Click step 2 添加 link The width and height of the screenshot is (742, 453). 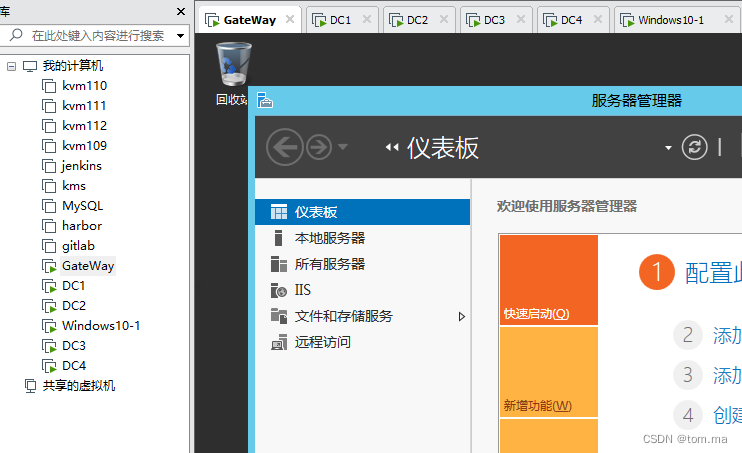point(727,336)
